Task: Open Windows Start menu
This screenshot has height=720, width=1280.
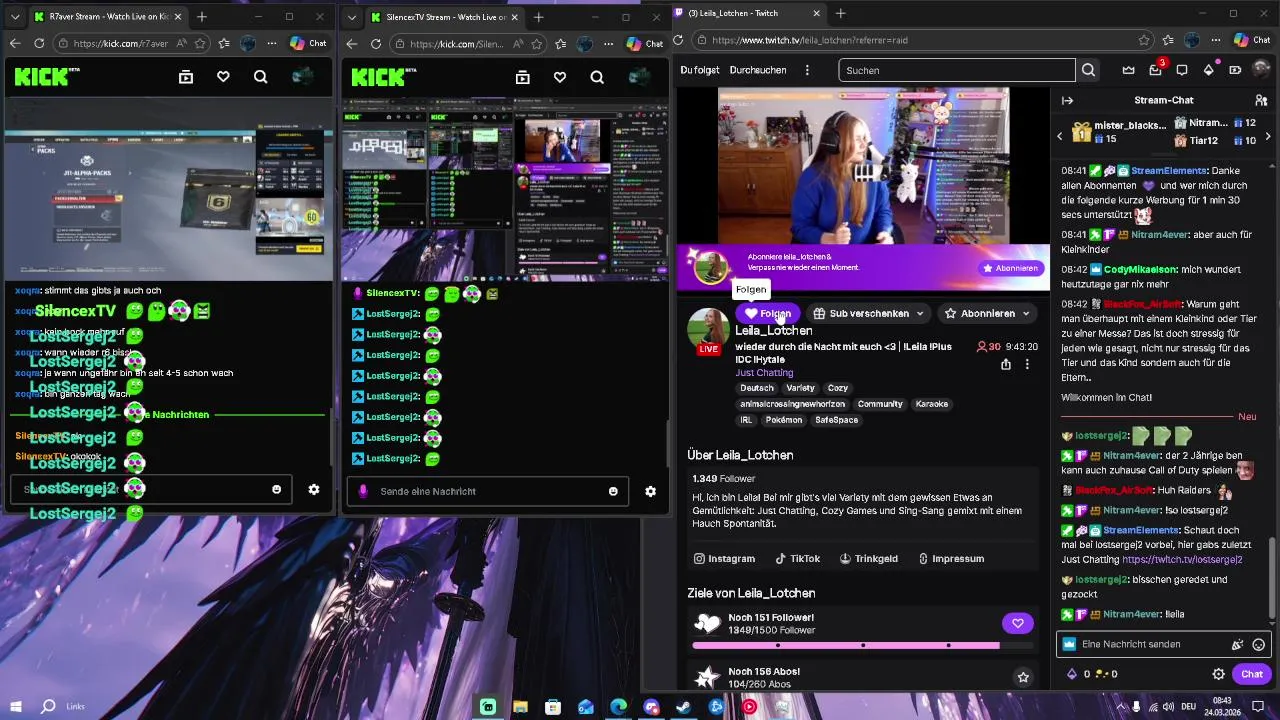Action: 15,707
